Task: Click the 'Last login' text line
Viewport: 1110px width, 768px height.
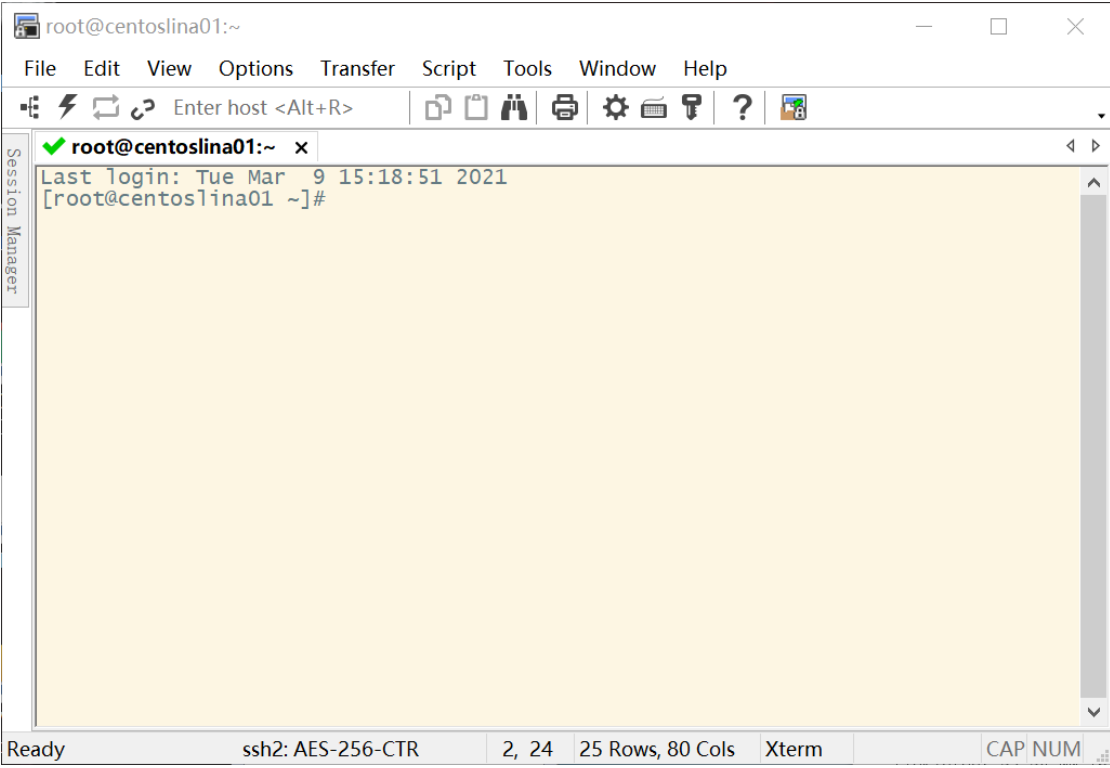Action: 274,177
